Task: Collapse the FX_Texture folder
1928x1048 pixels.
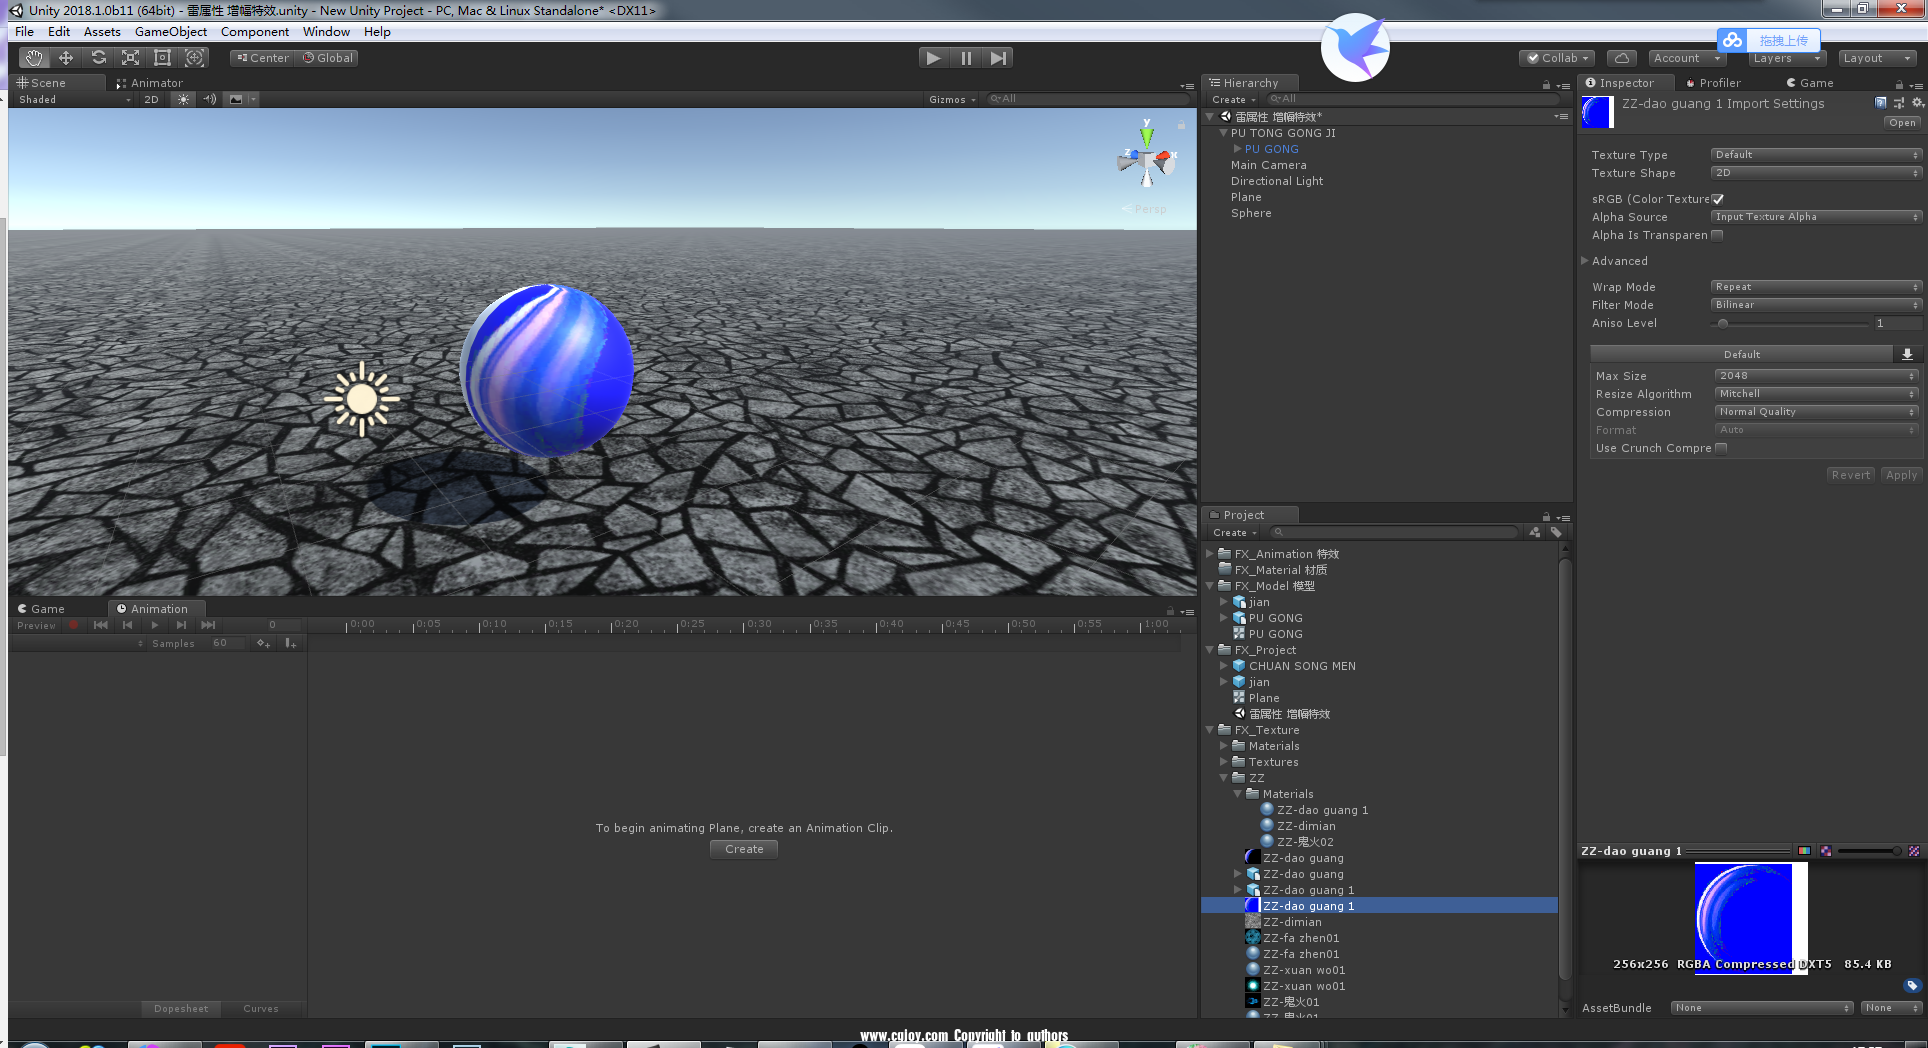Action: [x=1210, y=730]
